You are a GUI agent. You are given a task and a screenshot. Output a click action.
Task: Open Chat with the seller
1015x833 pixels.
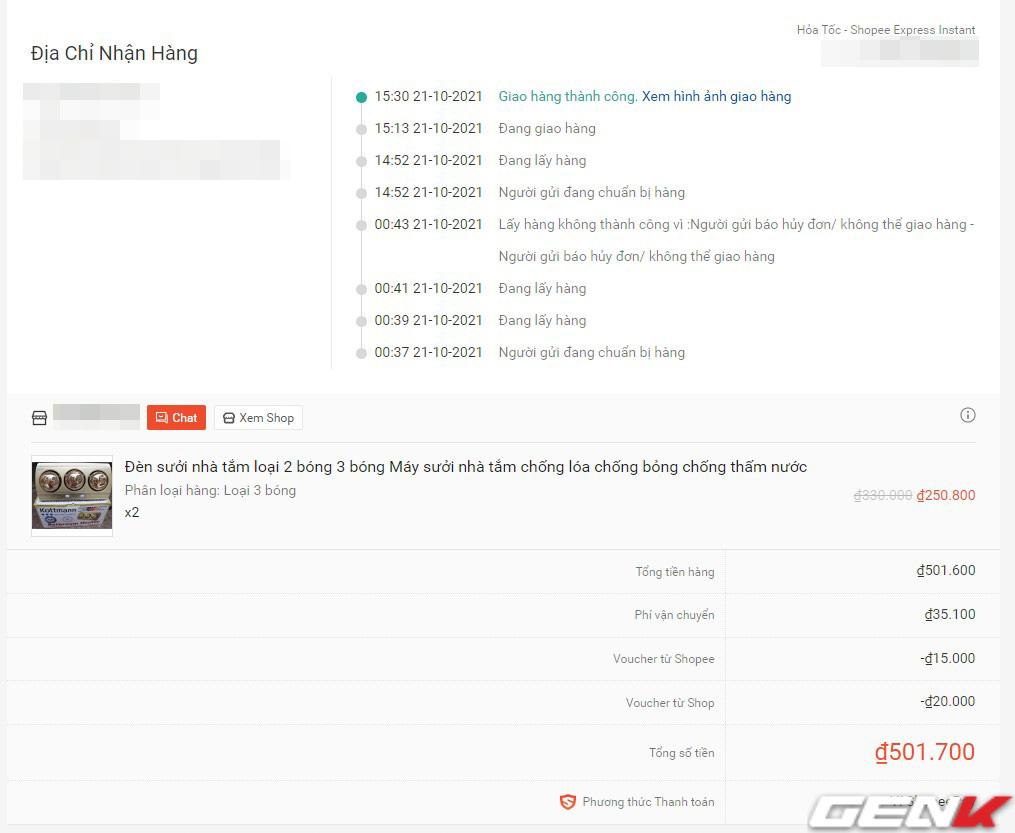(x=176, y=418)
